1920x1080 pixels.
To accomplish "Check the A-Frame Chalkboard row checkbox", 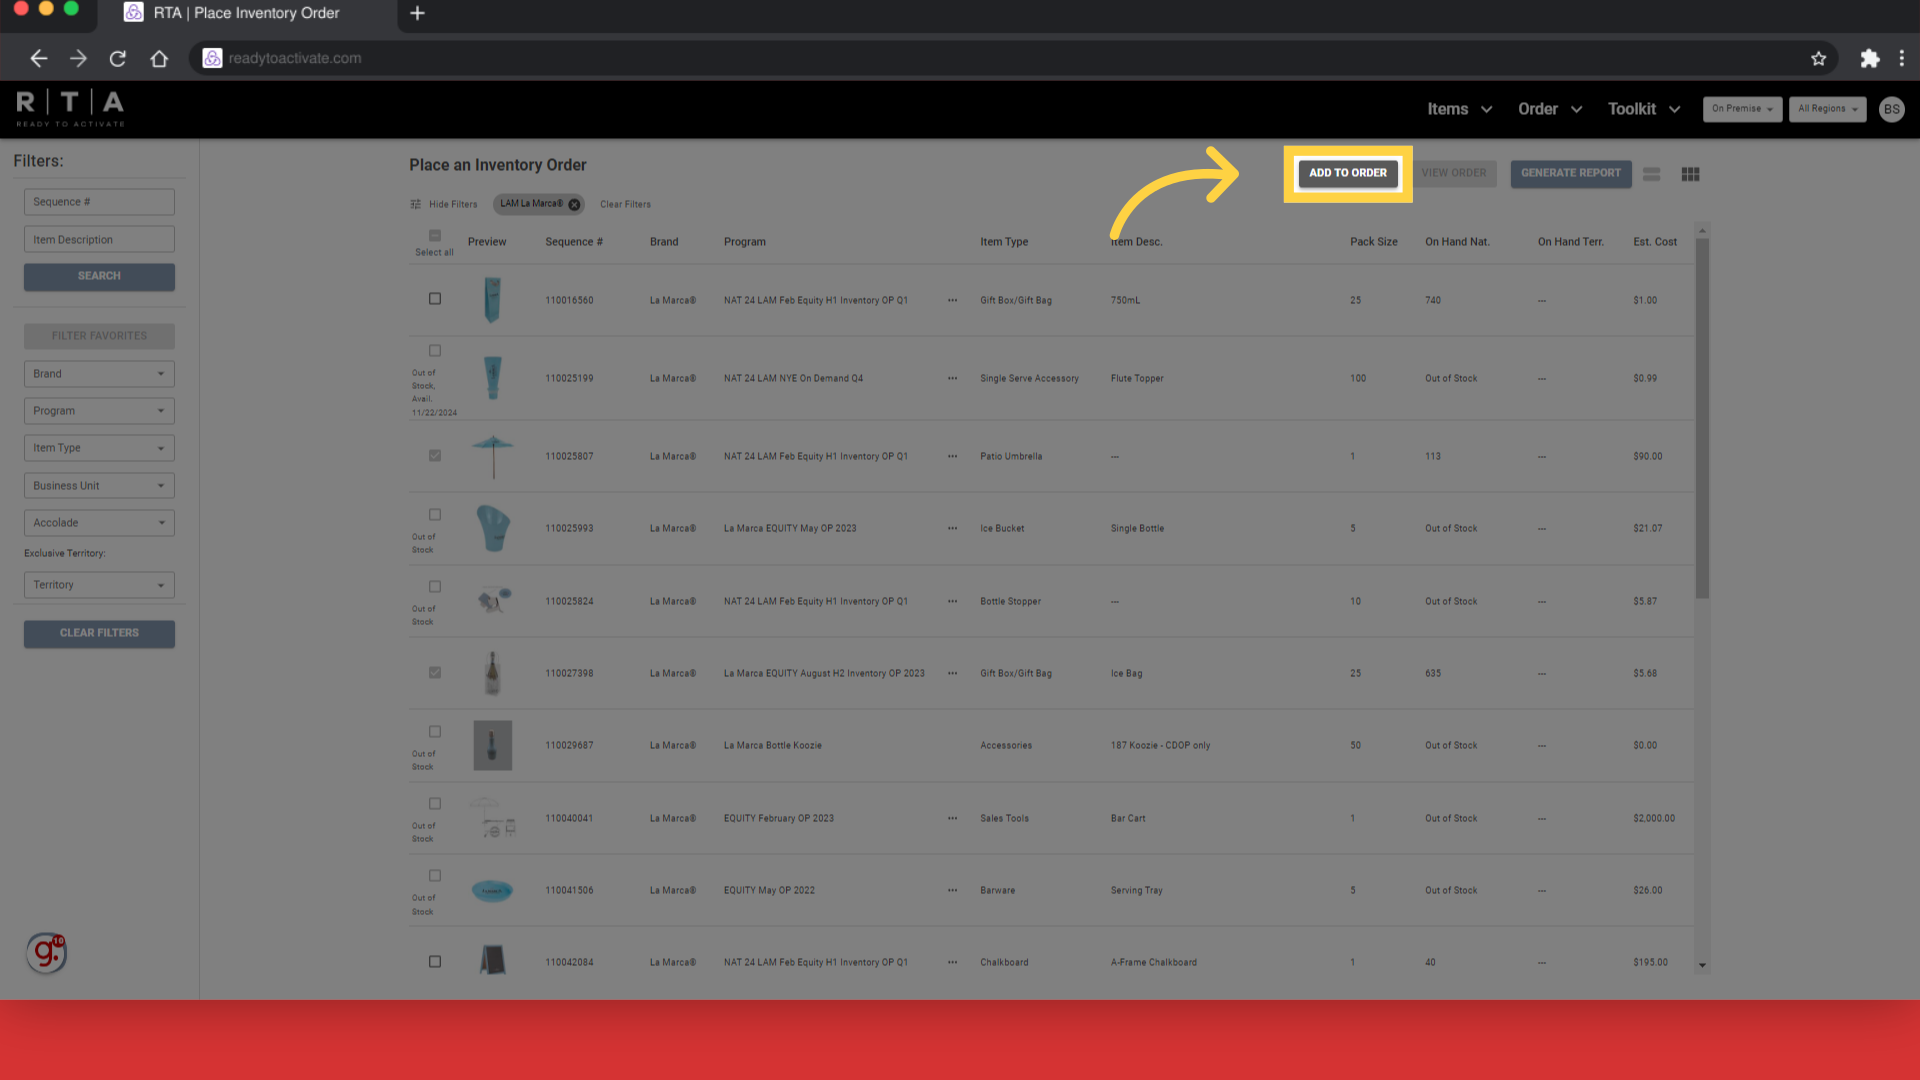I will [x=435, y=962].
